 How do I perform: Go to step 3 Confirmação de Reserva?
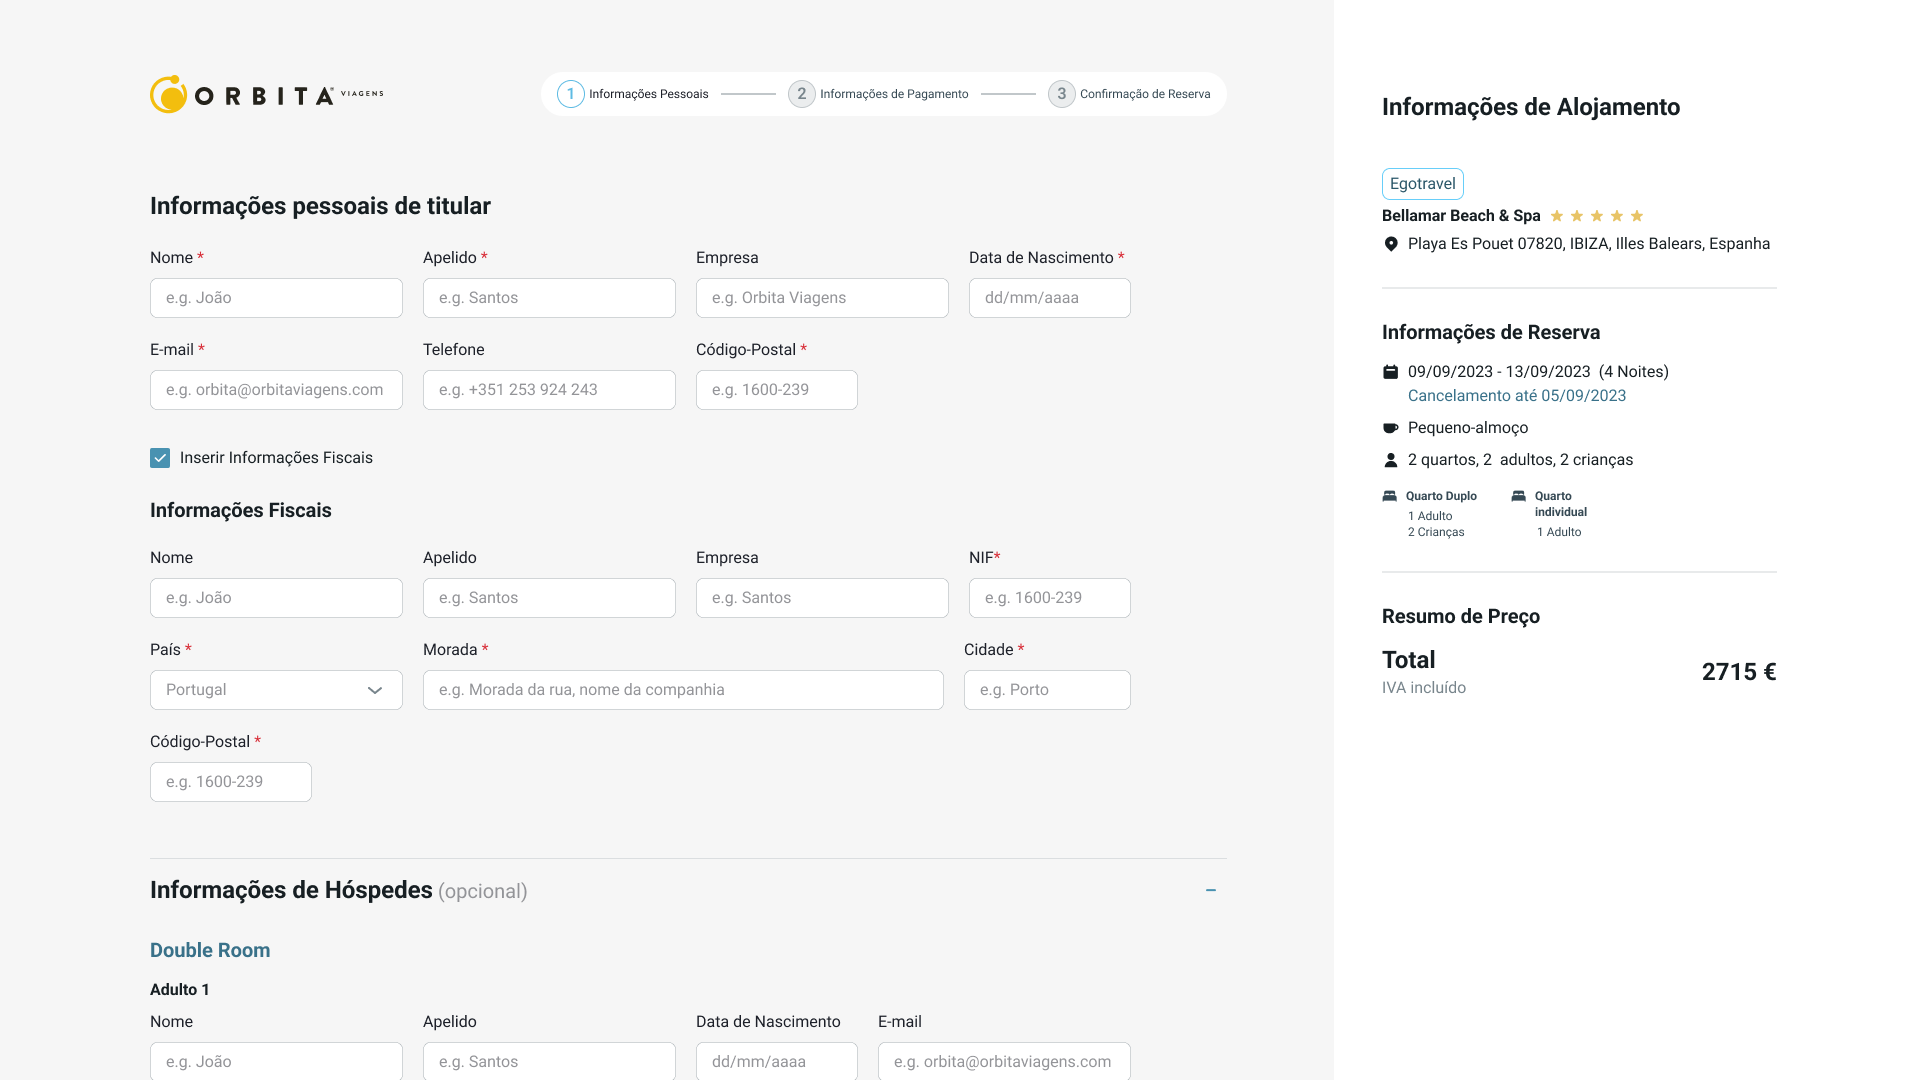(x=1129, y=94)
